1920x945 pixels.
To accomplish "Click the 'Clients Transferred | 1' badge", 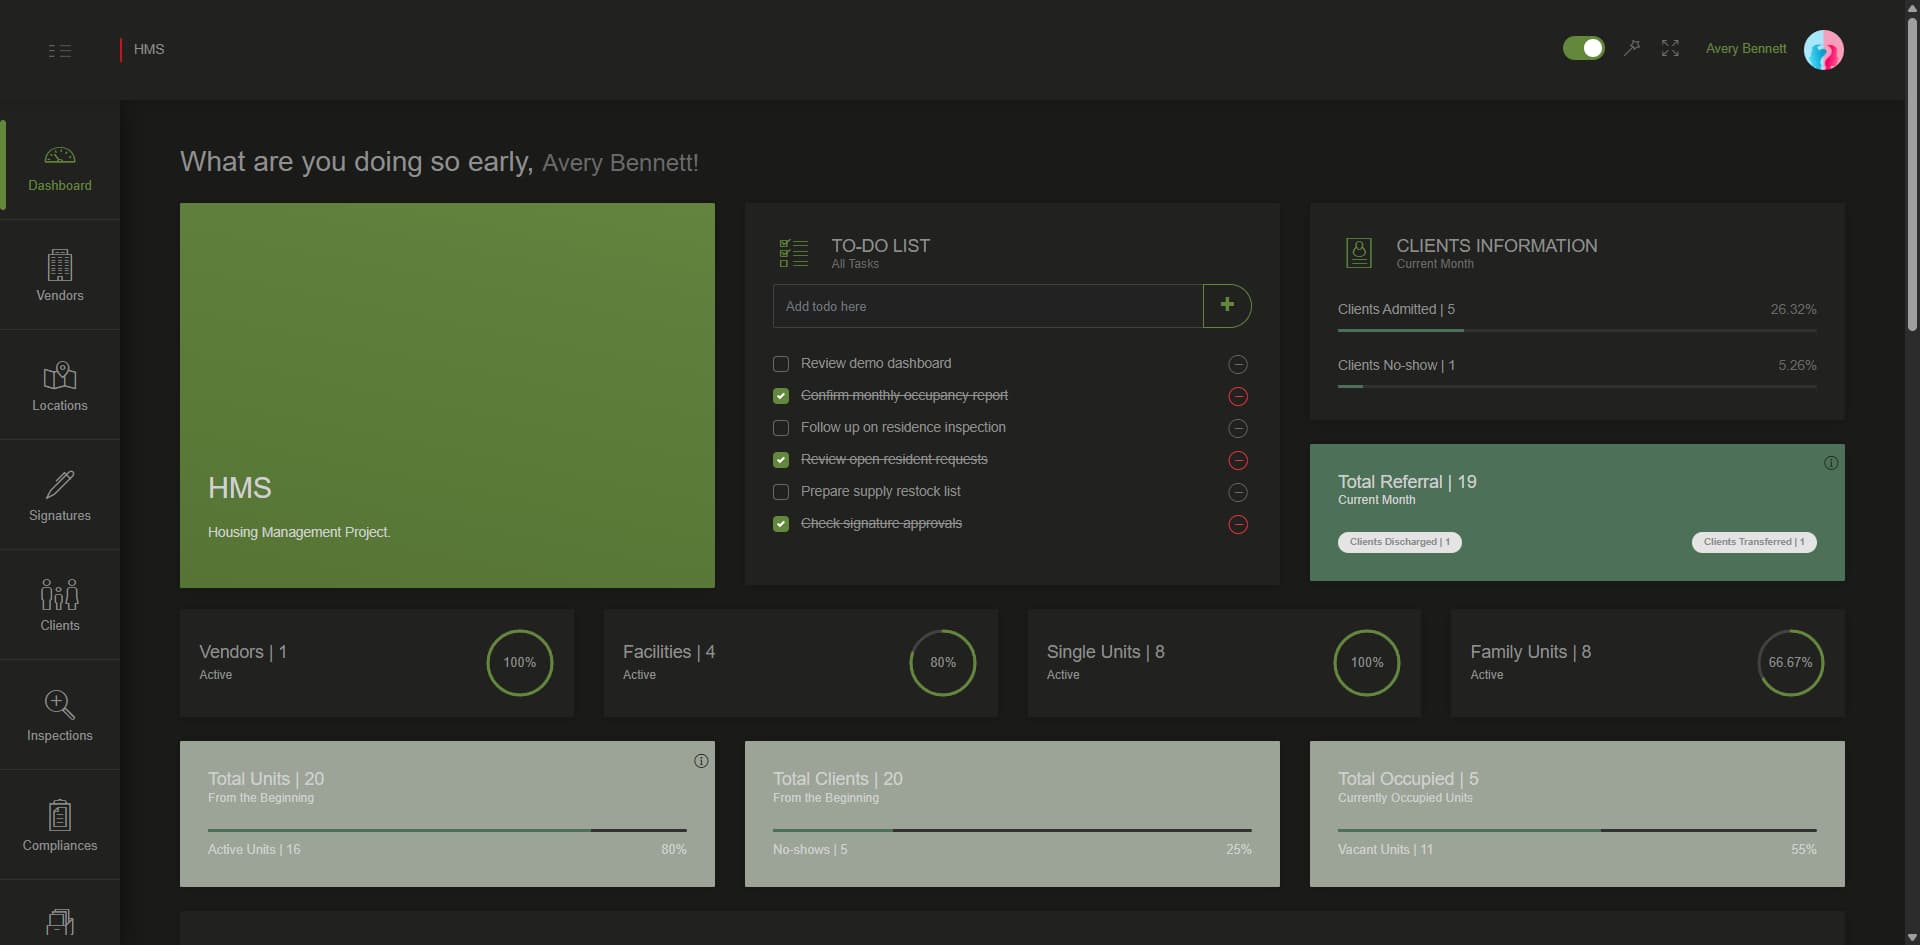I will (1754, 542).
